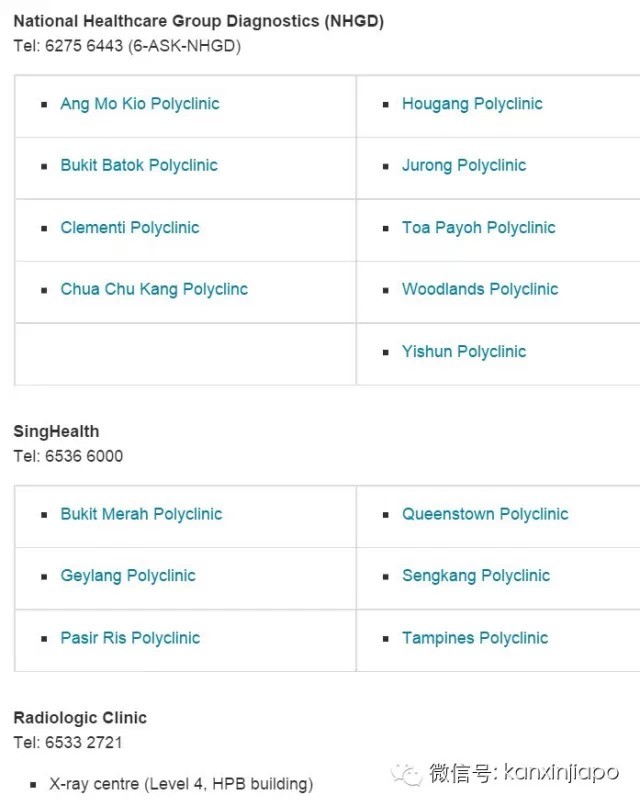This screenshot has width=640, height=806.
Task: Open the Jurong Polyclinic link
Action: coord(463,166)
